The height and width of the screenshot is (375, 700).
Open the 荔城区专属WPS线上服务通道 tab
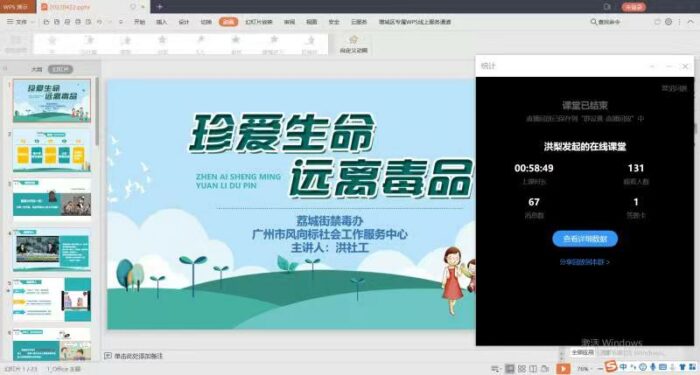pos(415,21)
